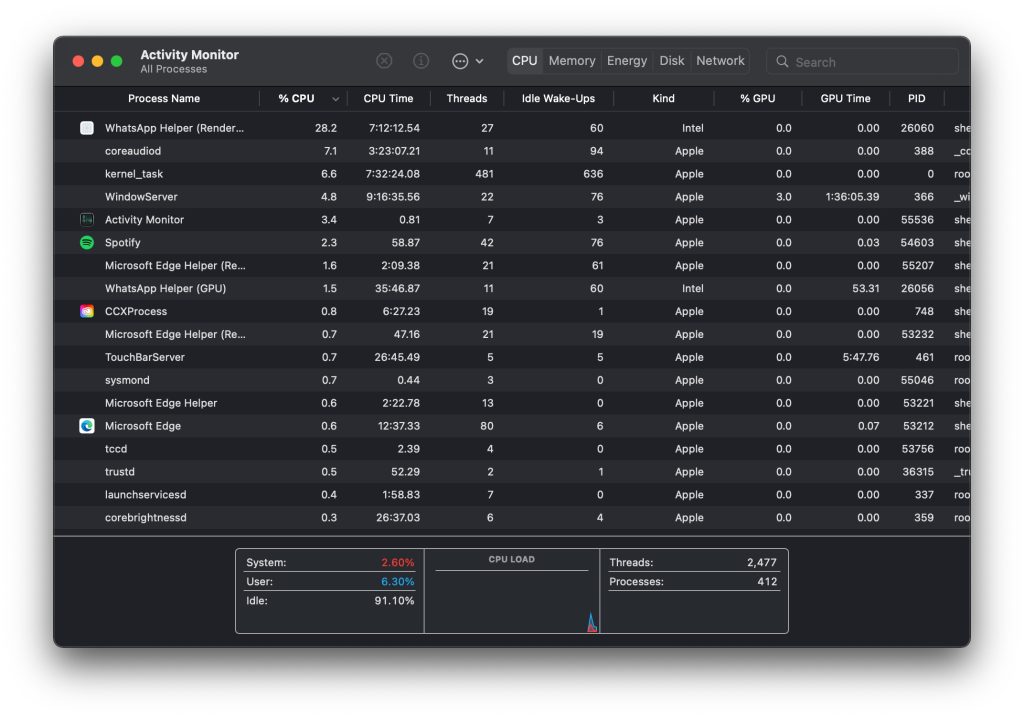1024x718 pixels.
Task: Sort by Kind column header
Action: pyautogui.click(x=663, y=99)
